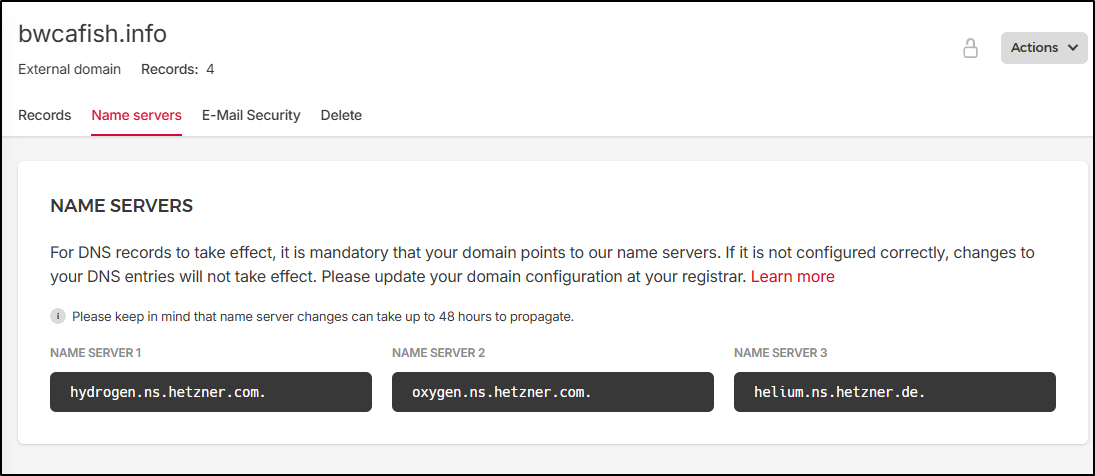Click the chevron arrow on Actions
Viewport: 1095px width, 476px height.
1072,48
